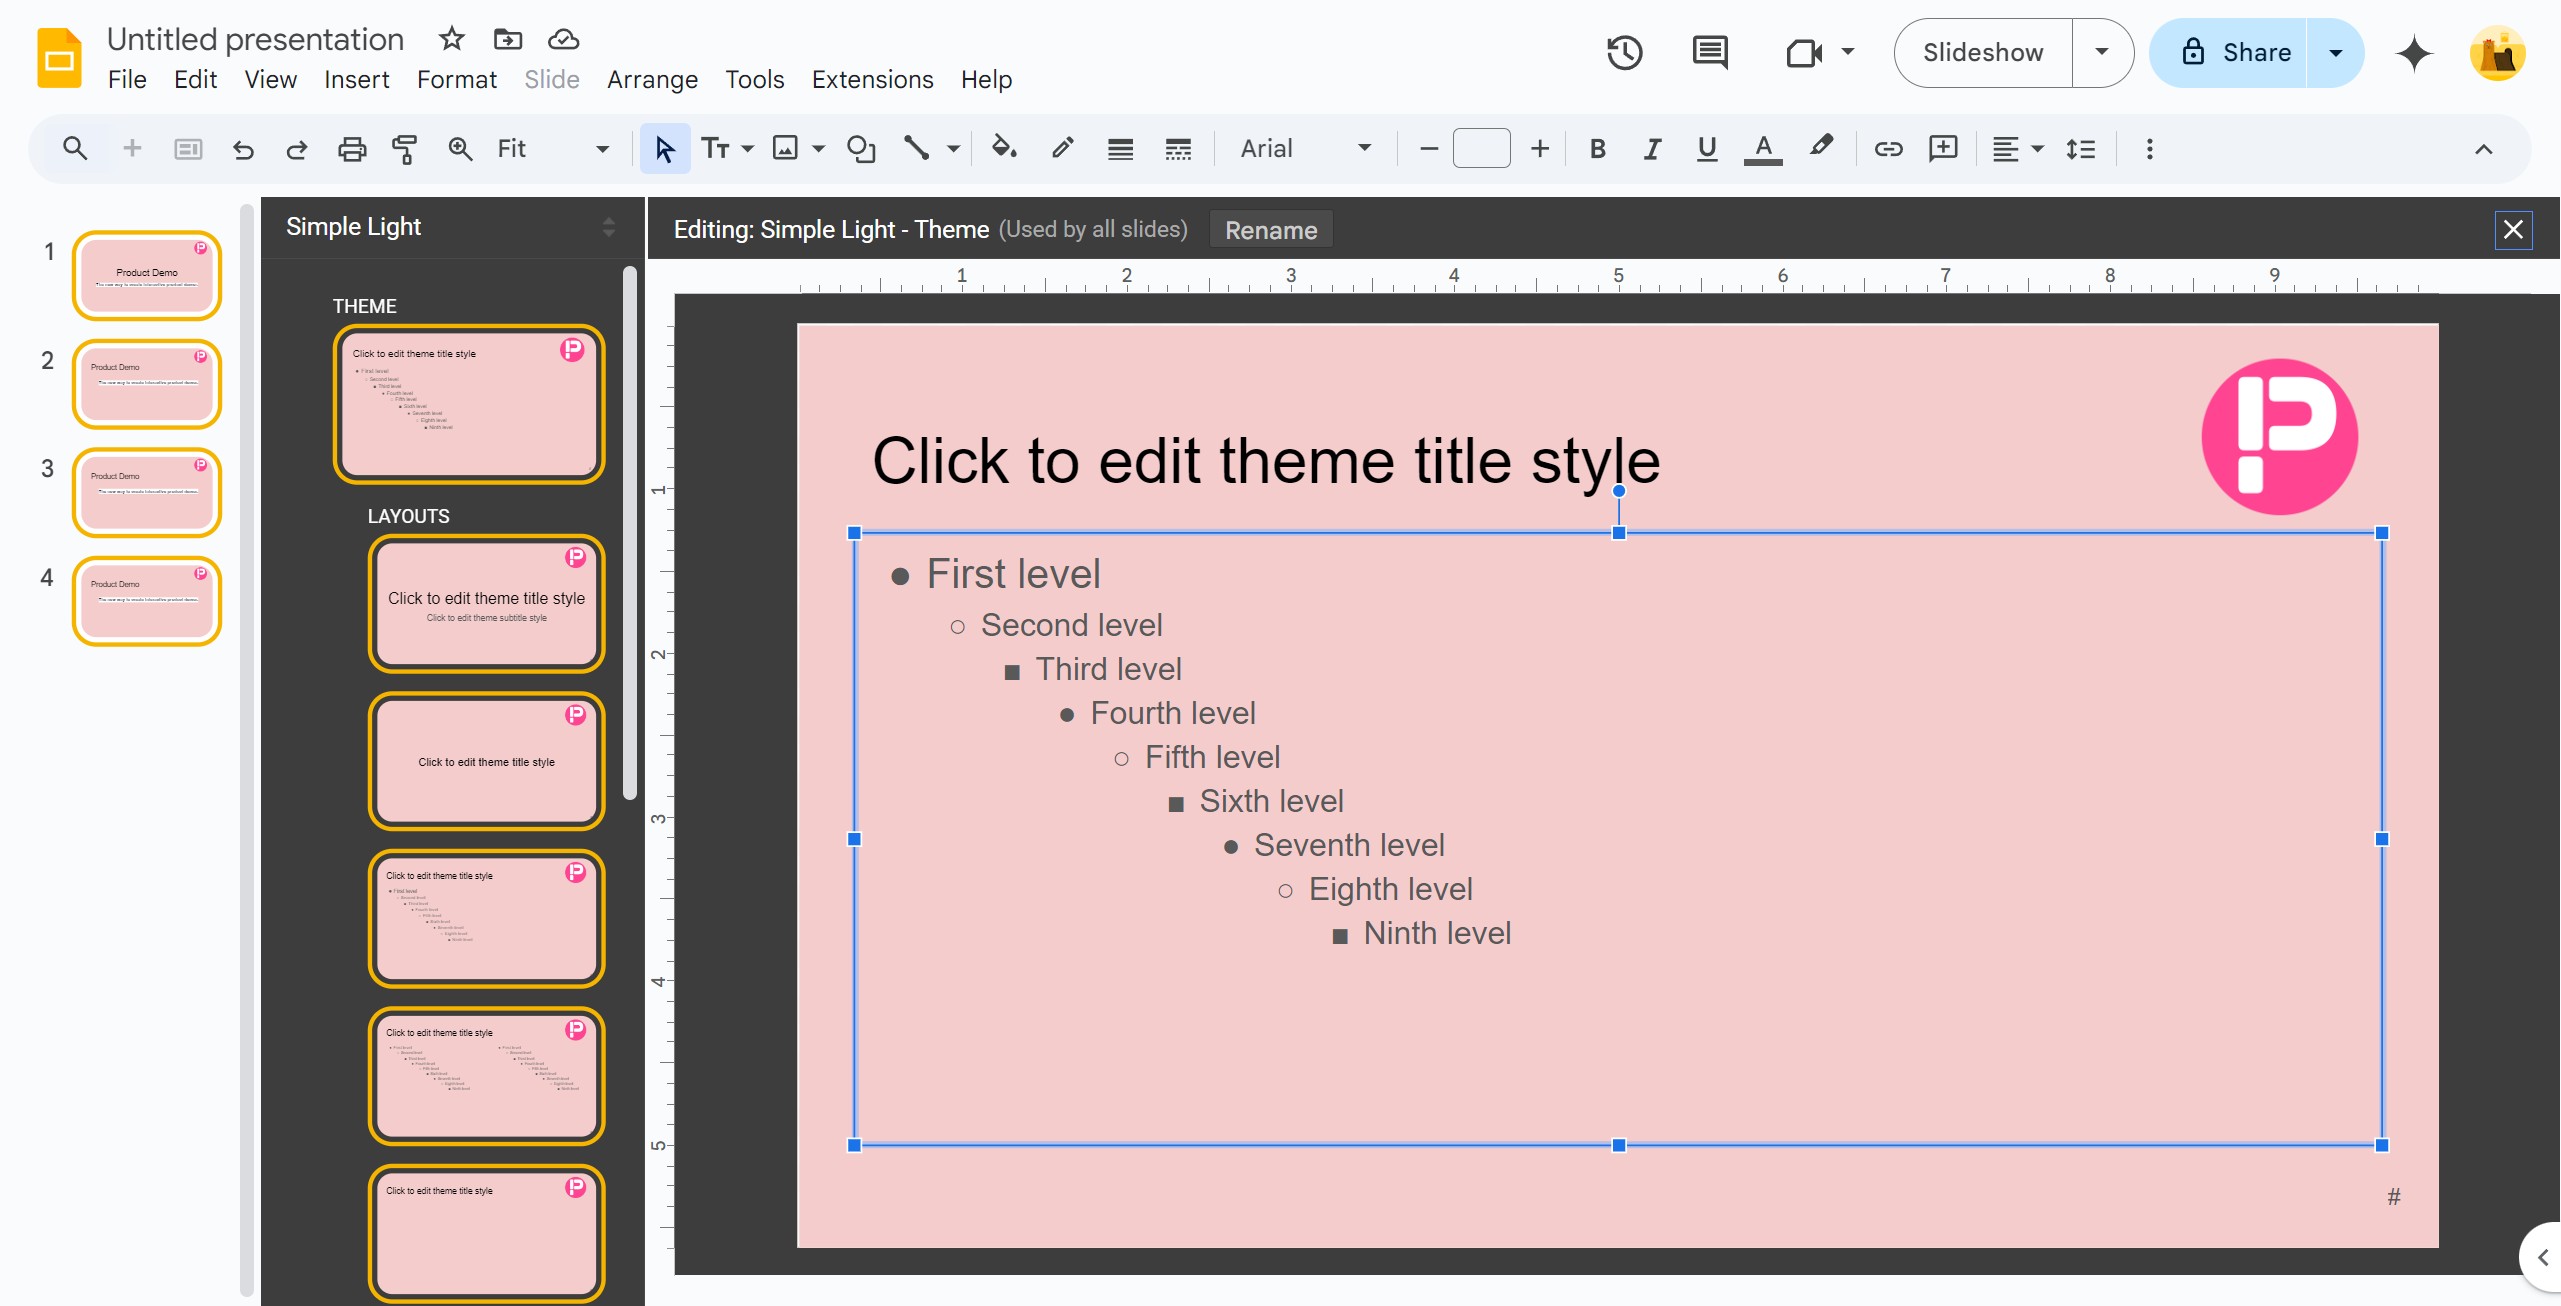The width and height of the screenshot is (2561, 1306).
Task: Click the font size input field
Action: coord(1481,149)
